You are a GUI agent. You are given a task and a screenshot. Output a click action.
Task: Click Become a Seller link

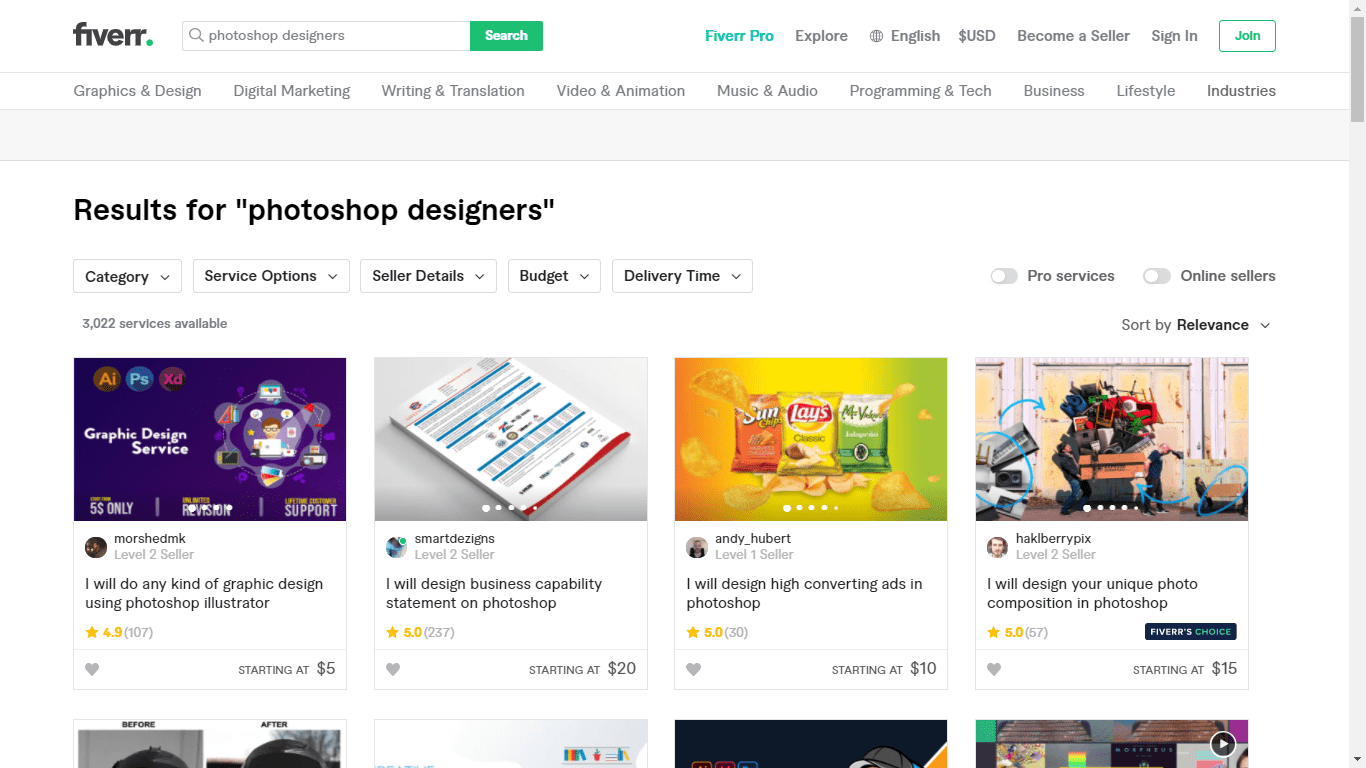tap(1073, 36)
